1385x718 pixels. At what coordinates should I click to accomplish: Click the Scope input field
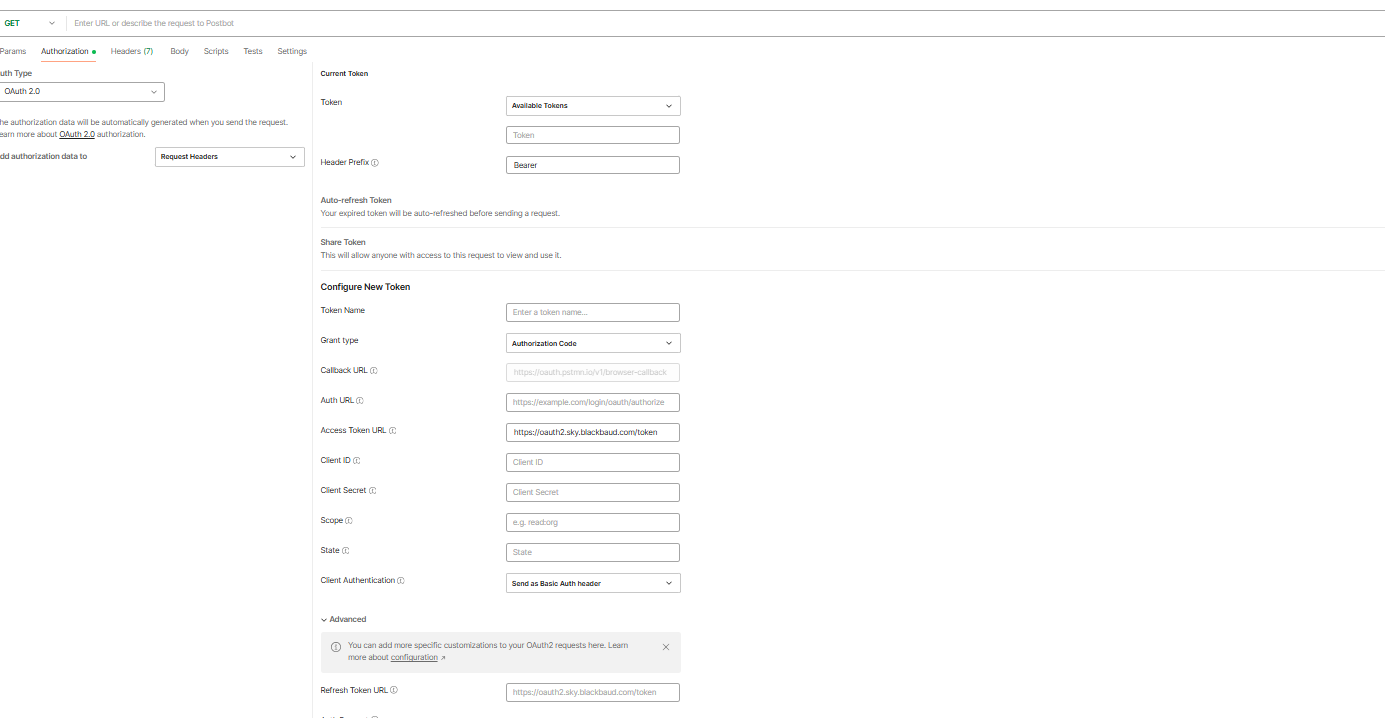593,522
